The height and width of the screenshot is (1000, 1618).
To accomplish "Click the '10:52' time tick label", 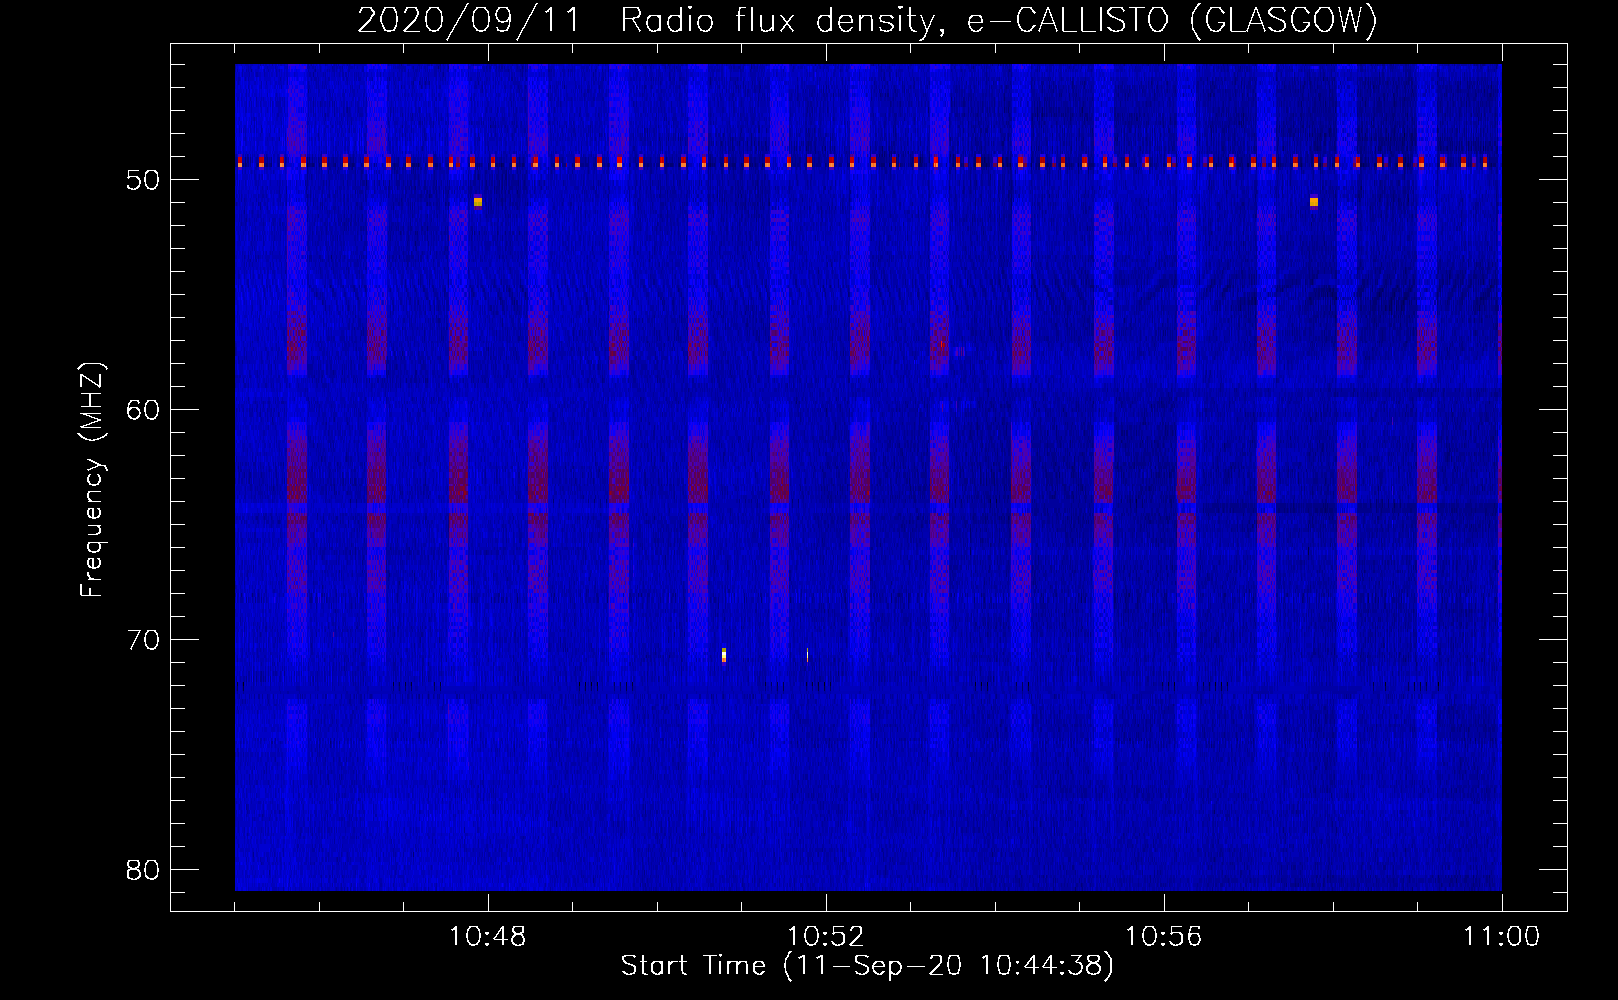I will pos(826,938).
